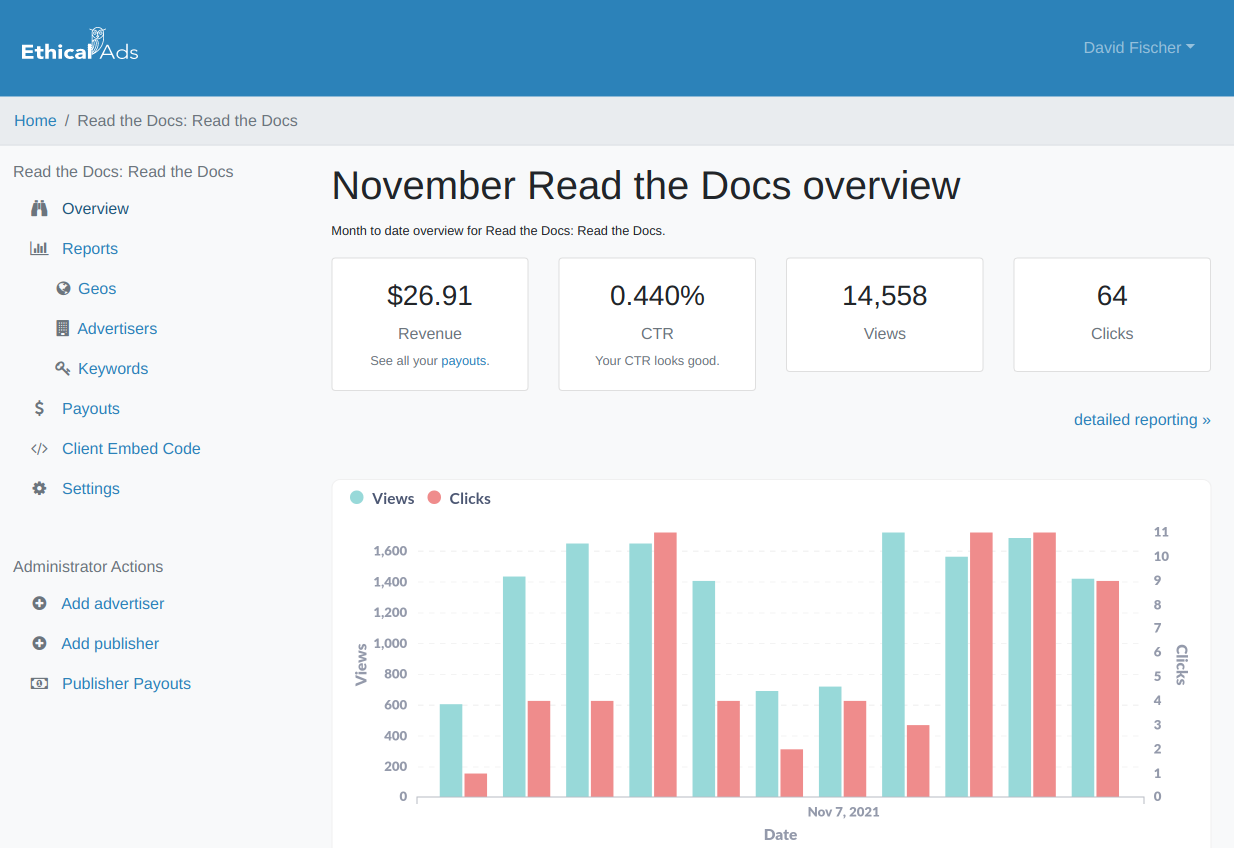Click the Date axis title under the chart
The height and width of the screenshot is (848, 1234).
click(x=780, y=834)
